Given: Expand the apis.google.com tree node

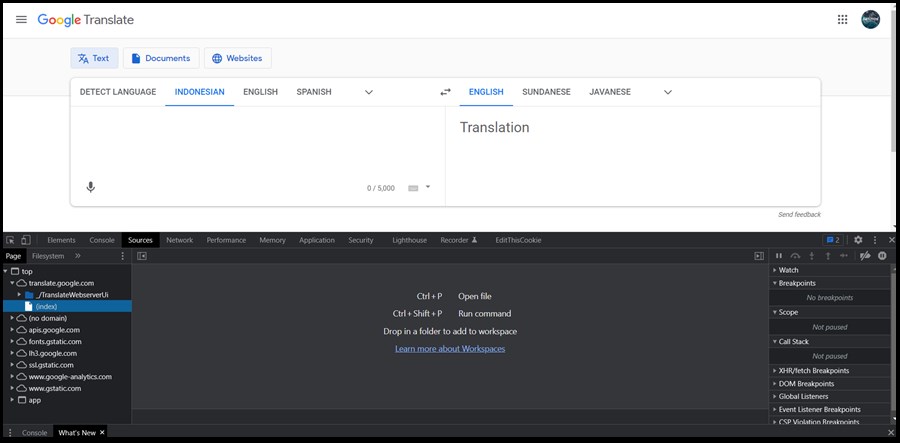Looking at the screenshot, I should click(12, 329).
